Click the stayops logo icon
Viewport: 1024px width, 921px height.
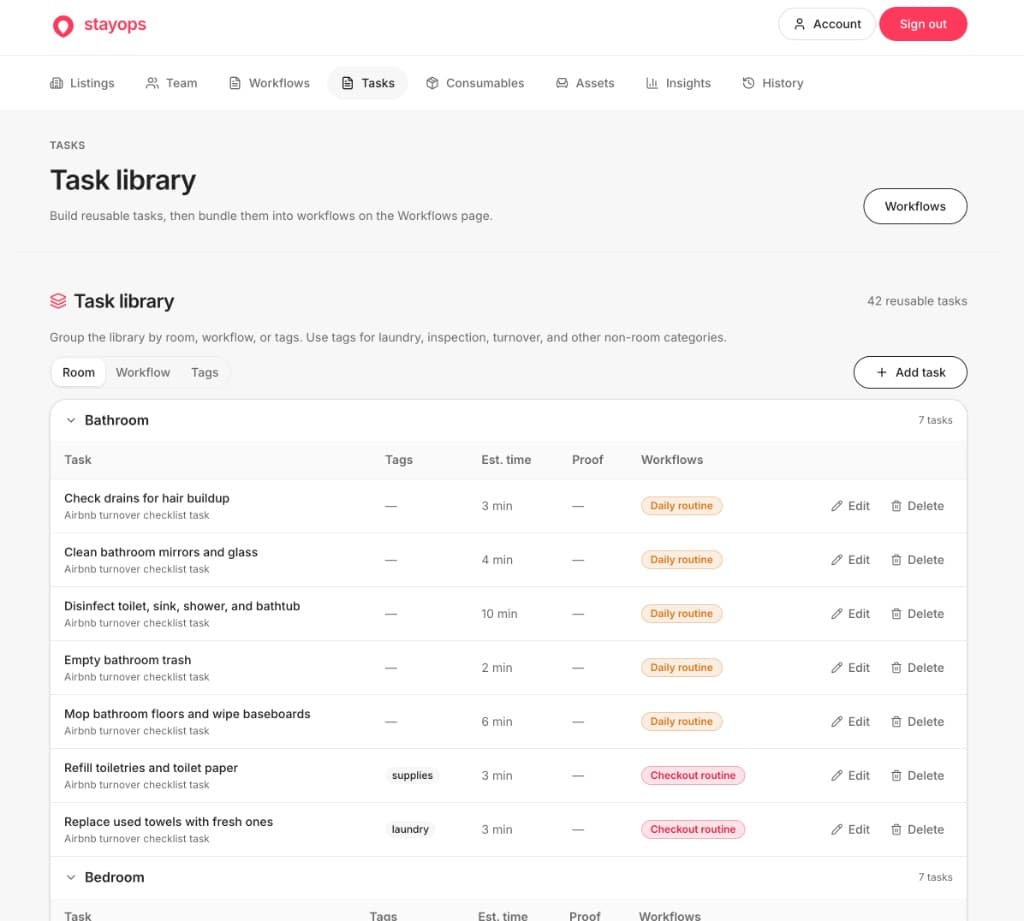tap(63, 25)
